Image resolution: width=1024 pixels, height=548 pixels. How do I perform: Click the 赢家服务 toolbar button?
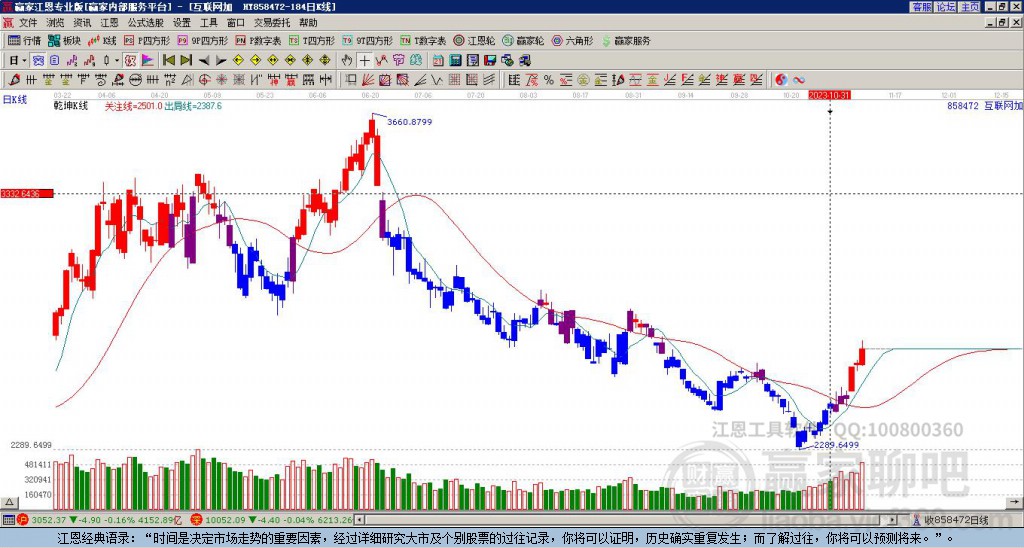coord(626,40)
